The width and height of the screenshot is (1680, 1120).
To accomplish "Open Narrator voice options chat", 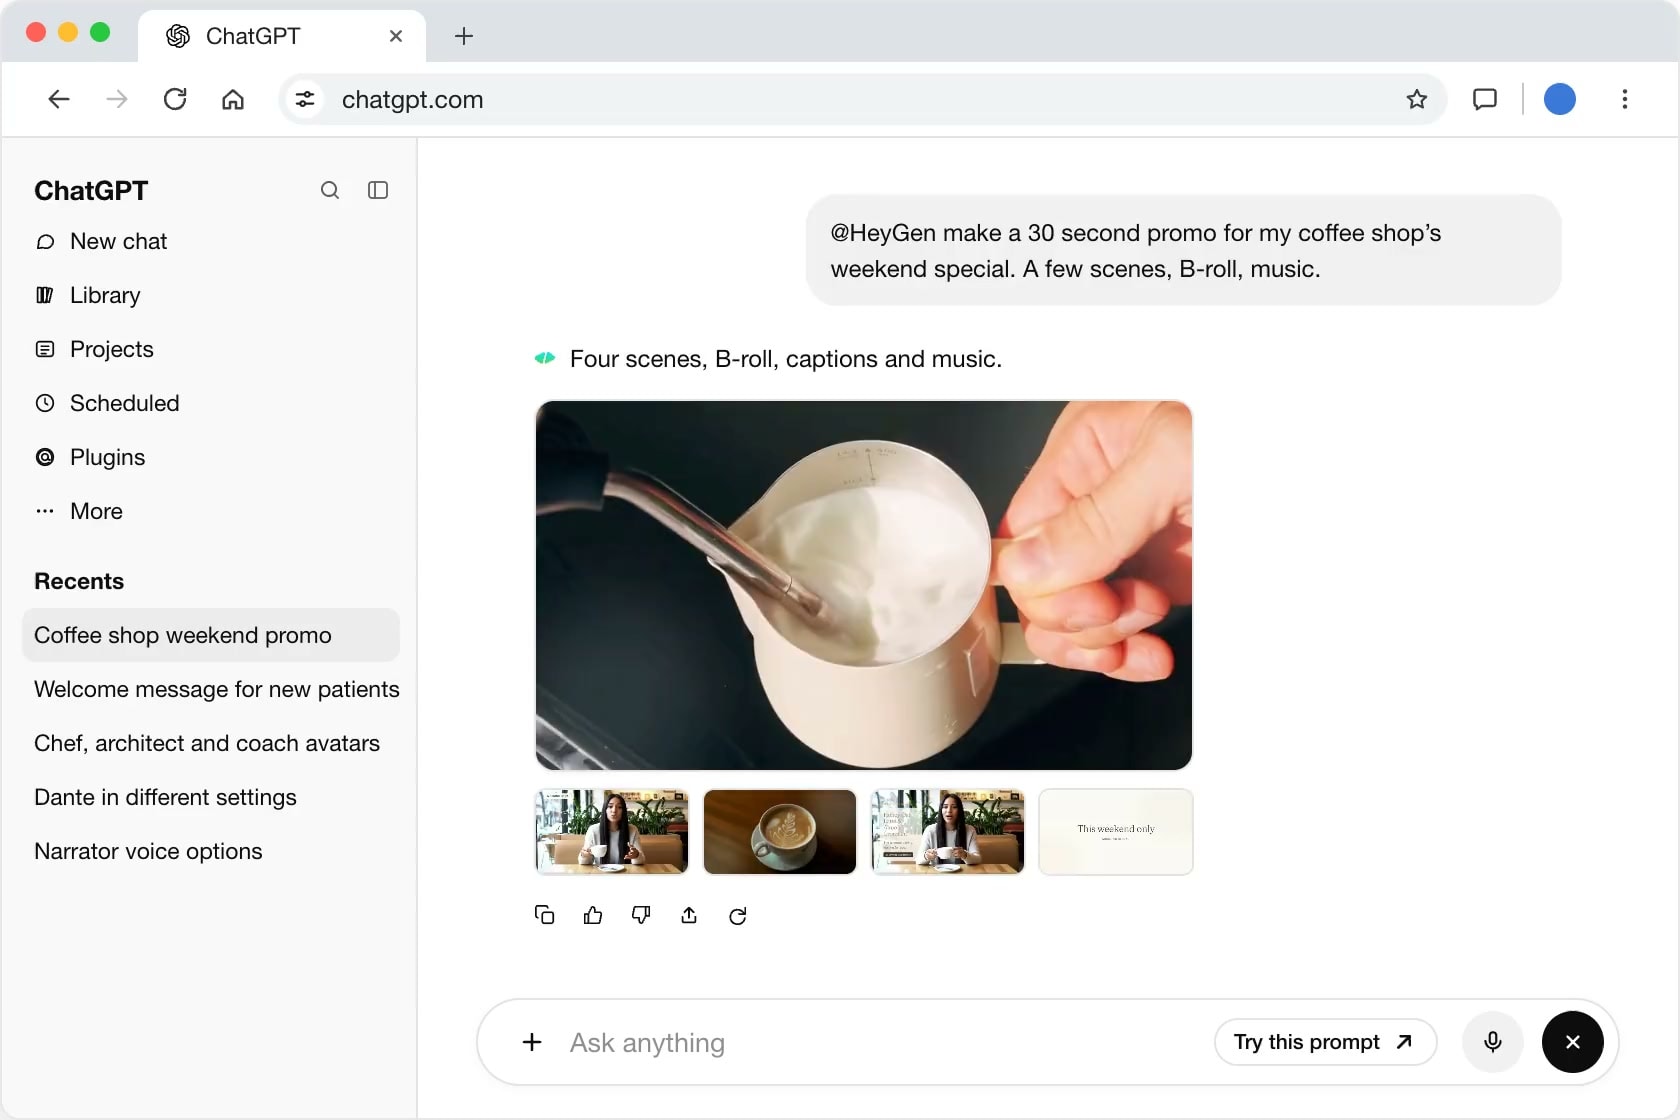I will pos(148,851).
